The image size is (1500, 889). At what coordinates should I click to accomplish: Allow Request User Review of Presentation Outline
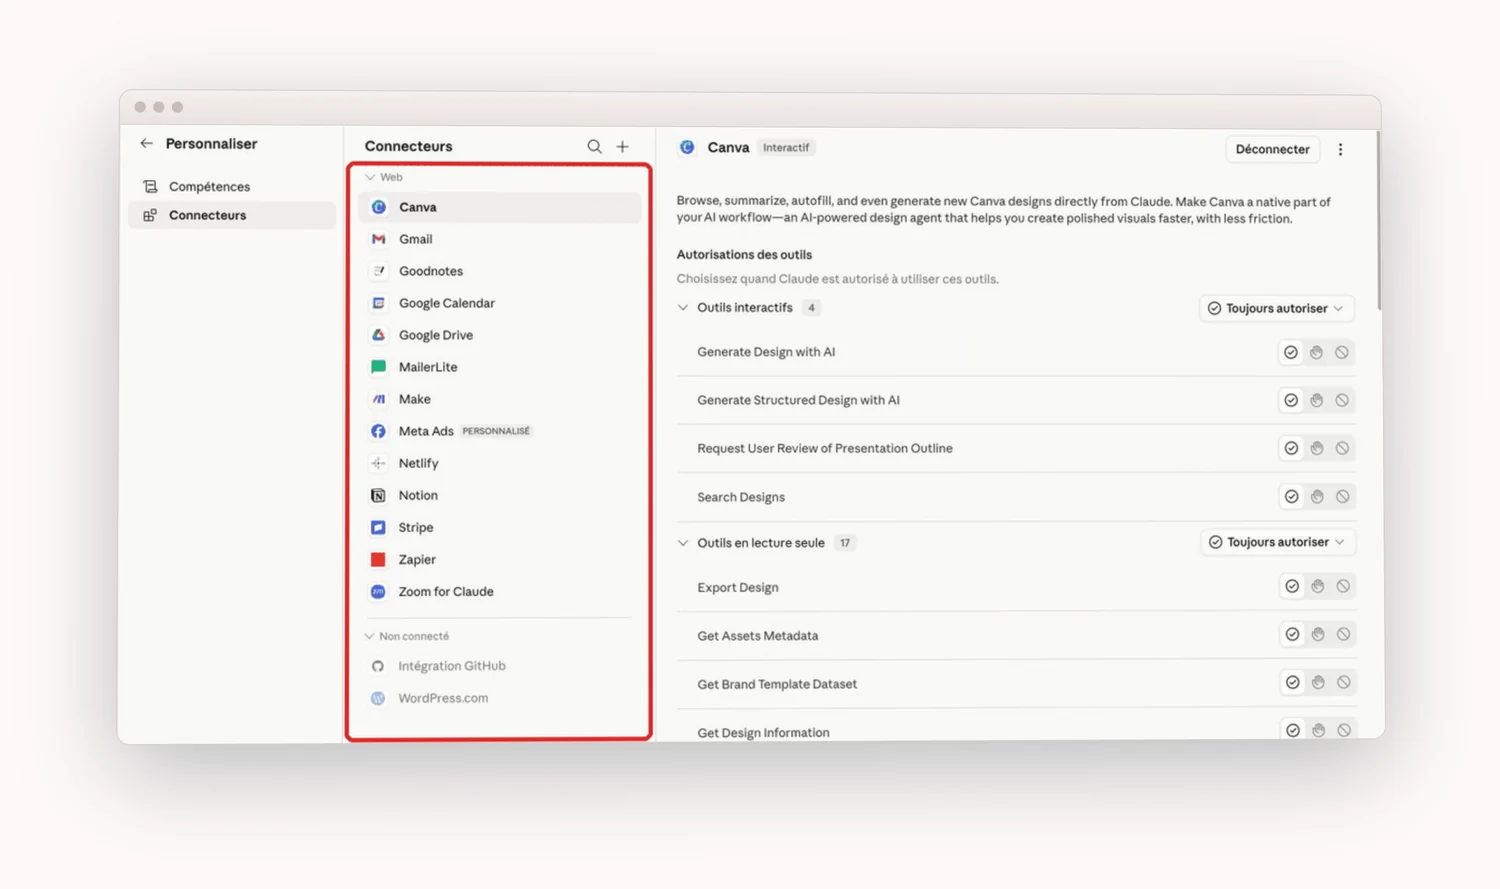click(1291, 448)
